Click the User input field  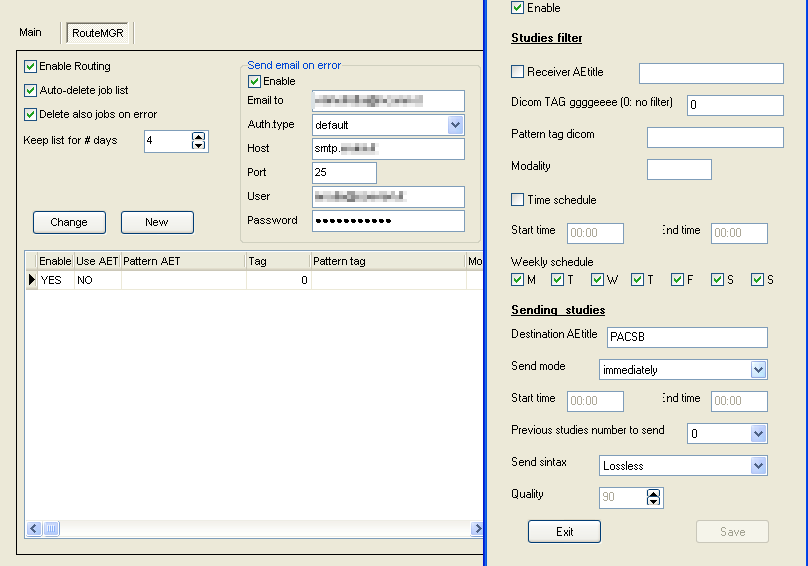[388, 196]
